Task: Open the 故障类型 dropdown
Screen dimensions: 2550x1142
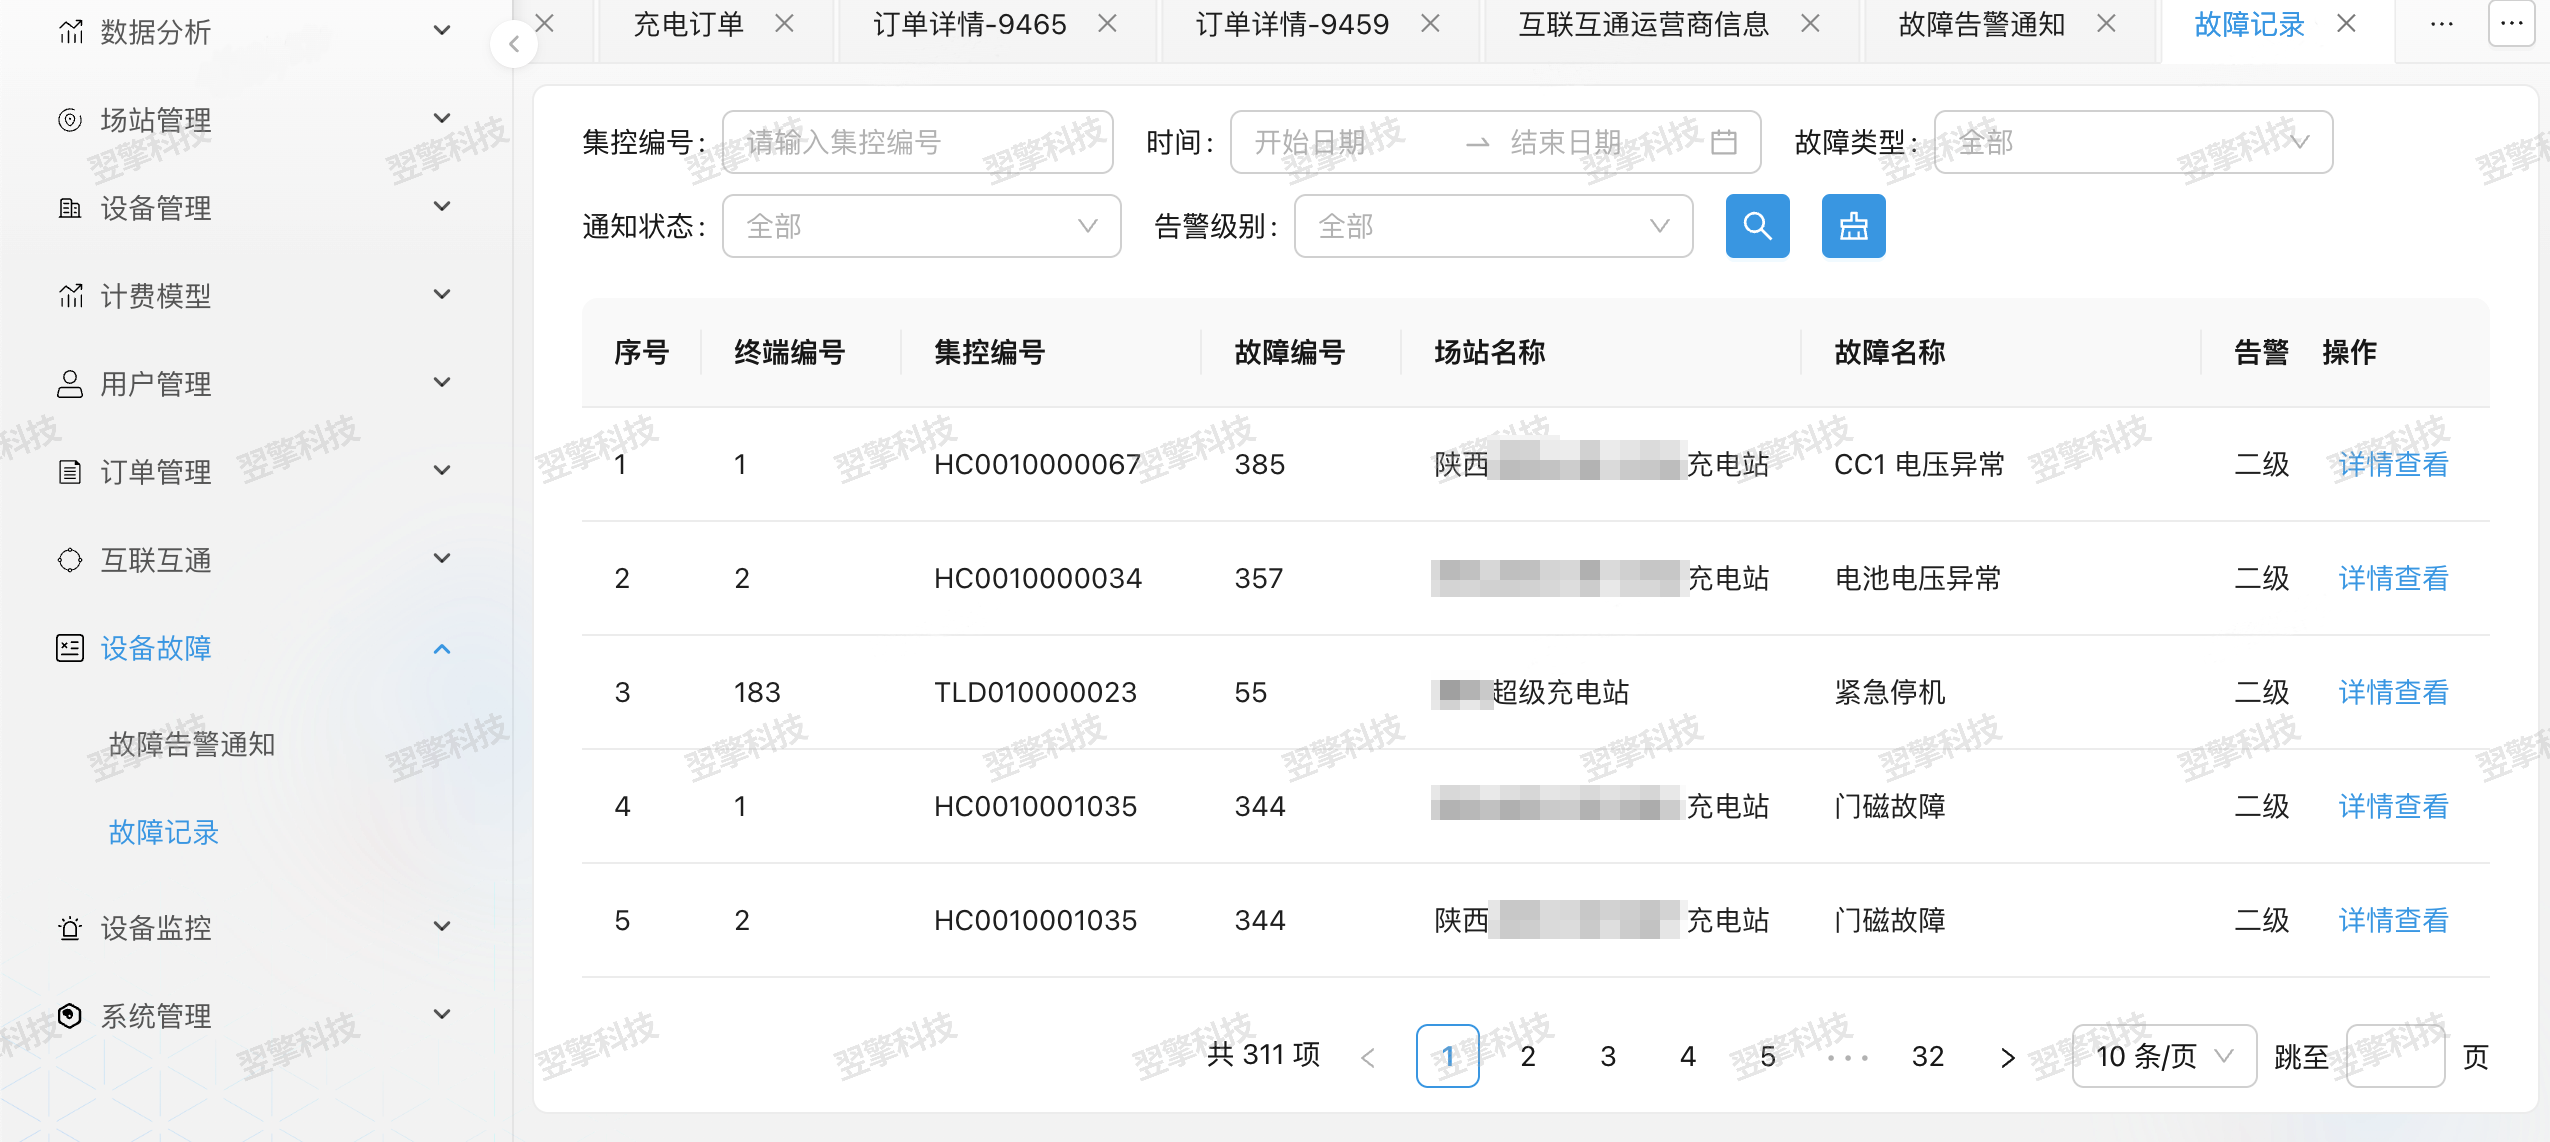Action: tap(2132, 142)
